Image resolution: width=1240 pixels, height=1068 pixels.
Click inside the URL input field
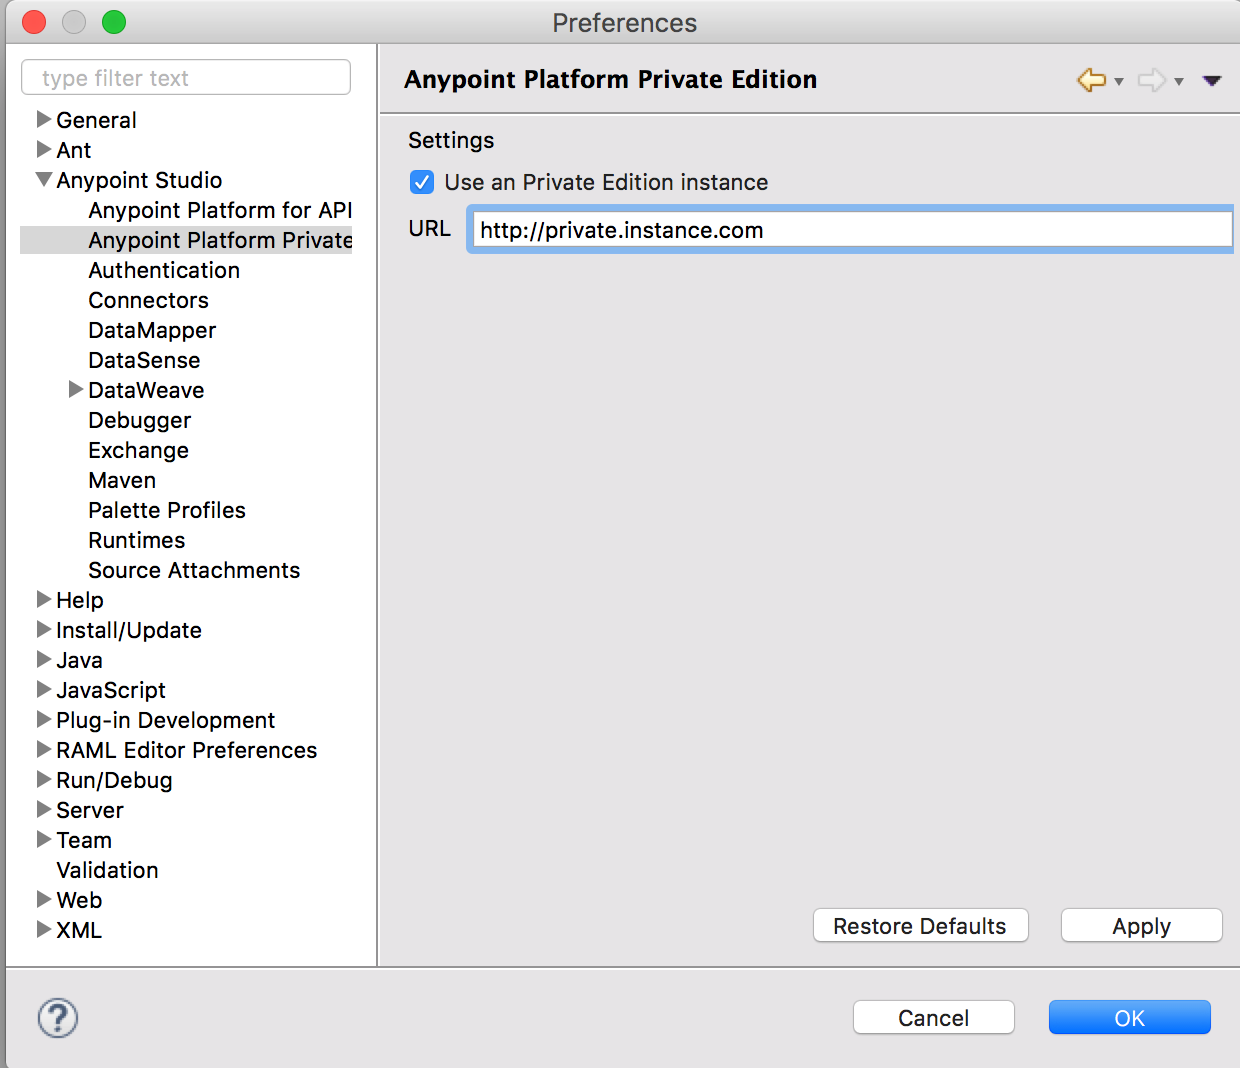coord(850,229)
